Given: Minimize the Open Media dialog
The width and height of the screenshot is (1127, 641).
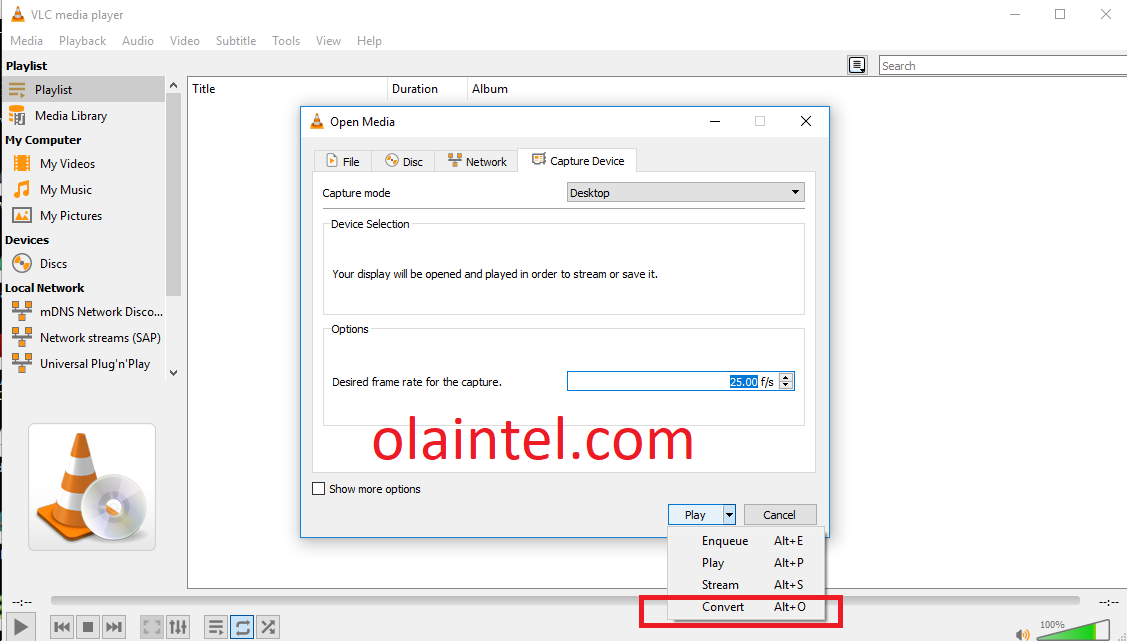Looking at the screenshot, I should tap(715, 121).
